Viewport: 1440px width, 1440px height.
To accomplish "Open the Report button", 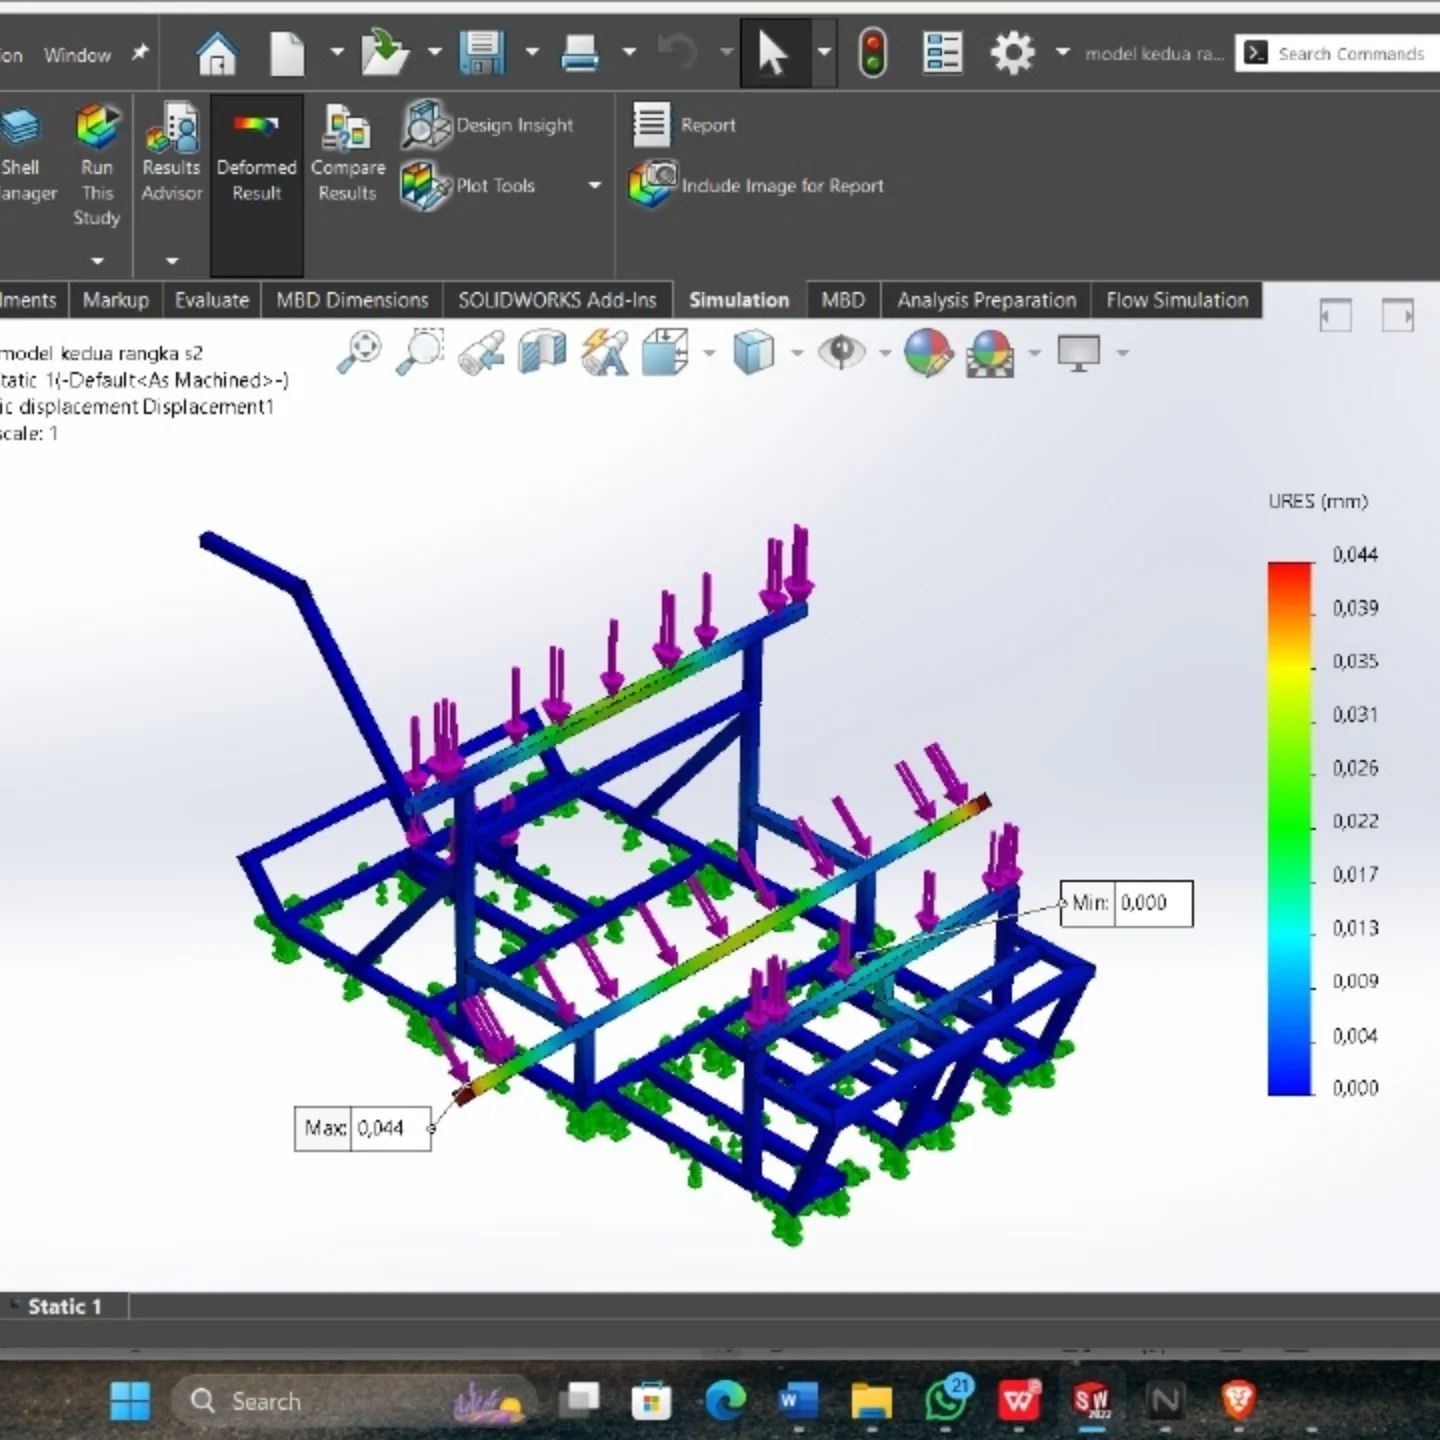I will pos(684,125).
